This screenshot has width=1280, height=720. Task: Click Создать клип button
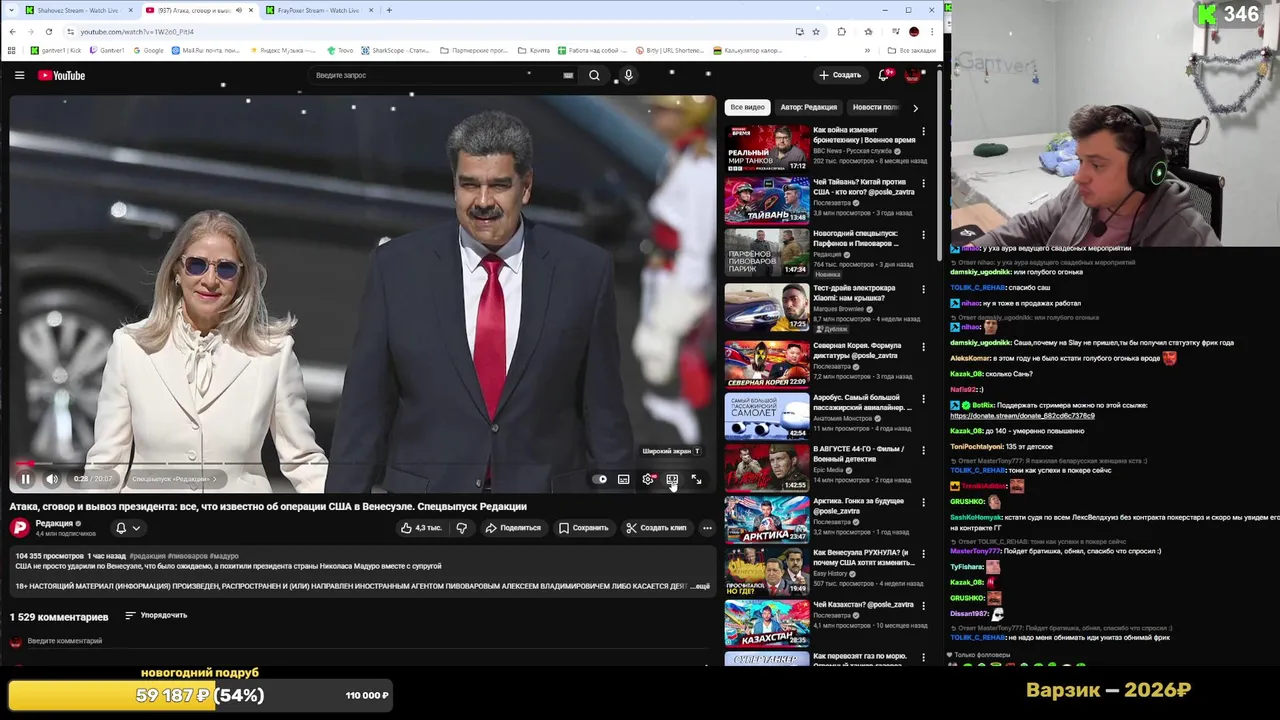coord(656,528)
